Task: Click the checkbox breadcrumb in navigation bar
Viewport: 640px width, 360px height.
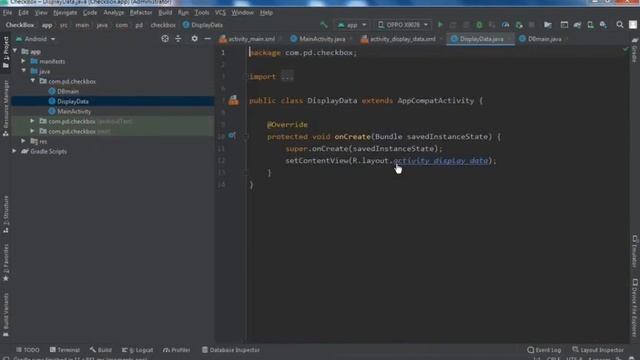Action: pyautogui.click(x=163, y=25)
